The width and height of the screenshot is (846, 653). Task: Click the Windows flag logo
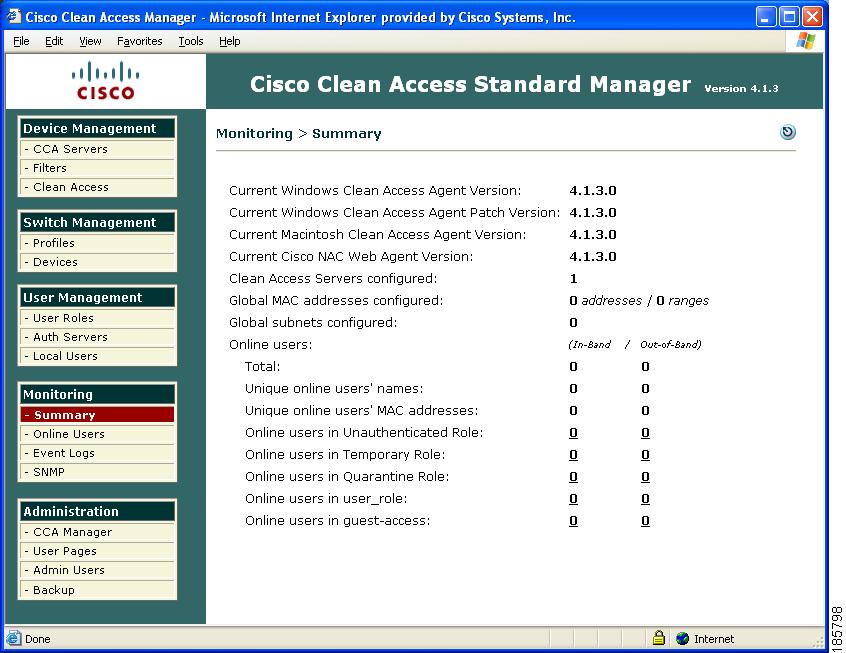(806, 40)
